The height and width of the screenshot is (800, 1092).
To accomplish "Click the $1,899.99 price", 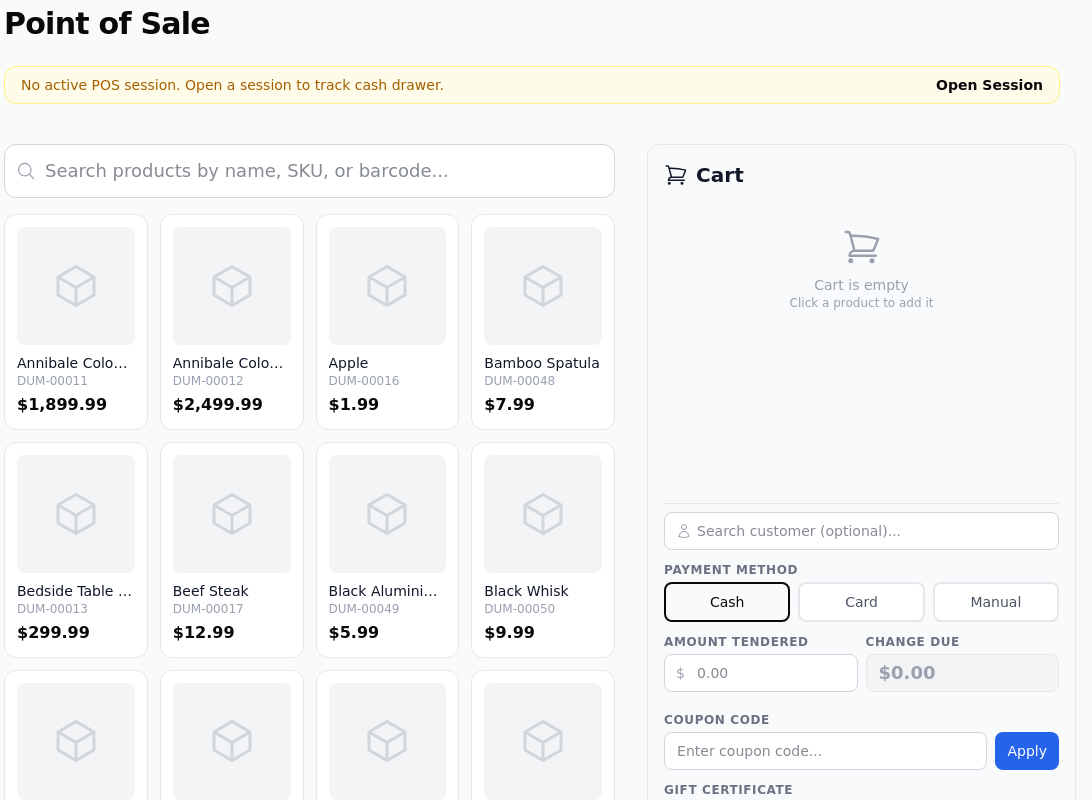I will tap(62, 405).
